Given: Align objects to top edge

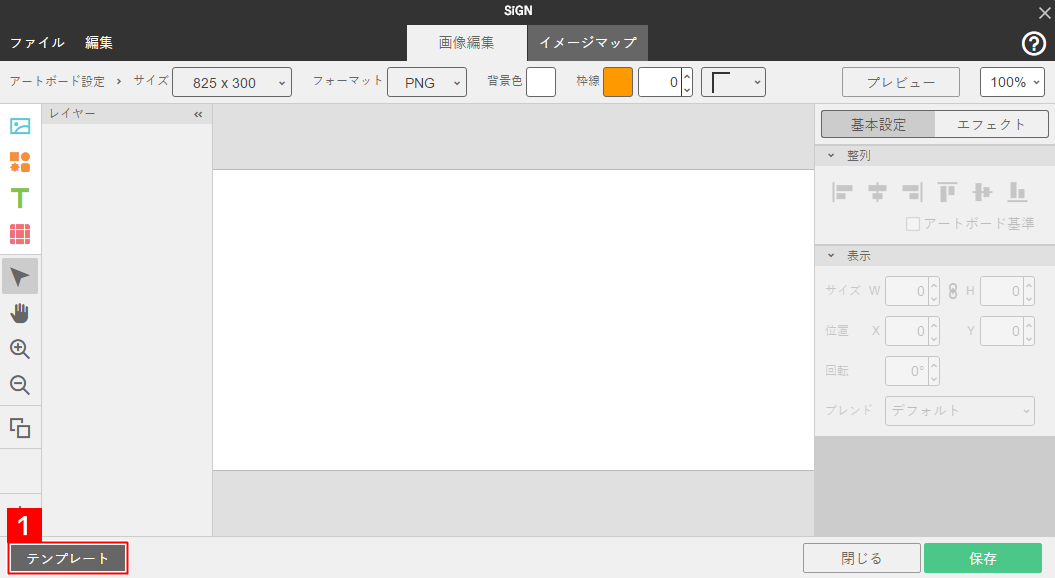Looking at the screenshot, I should [947, 192].
